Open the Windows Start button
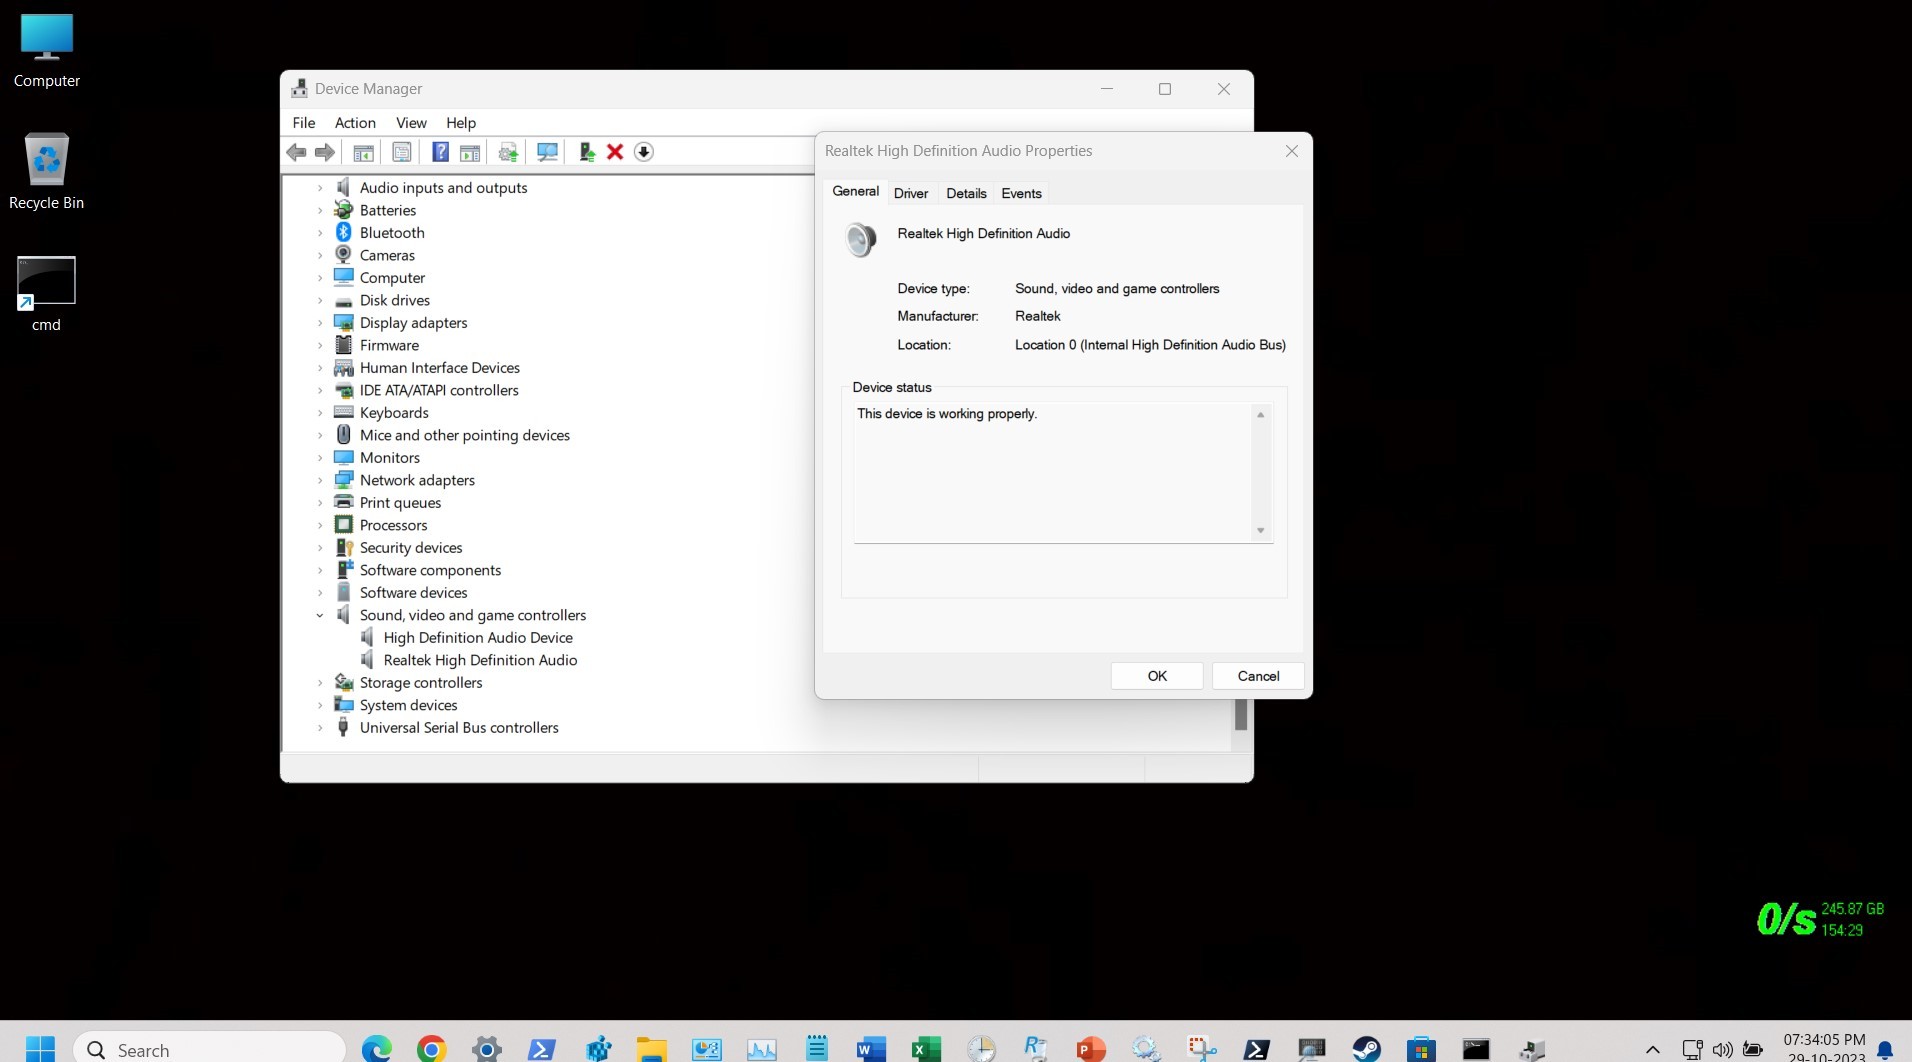Screen dimensions: 1912x1062 pyautogui.click(x=40, y=1049)
